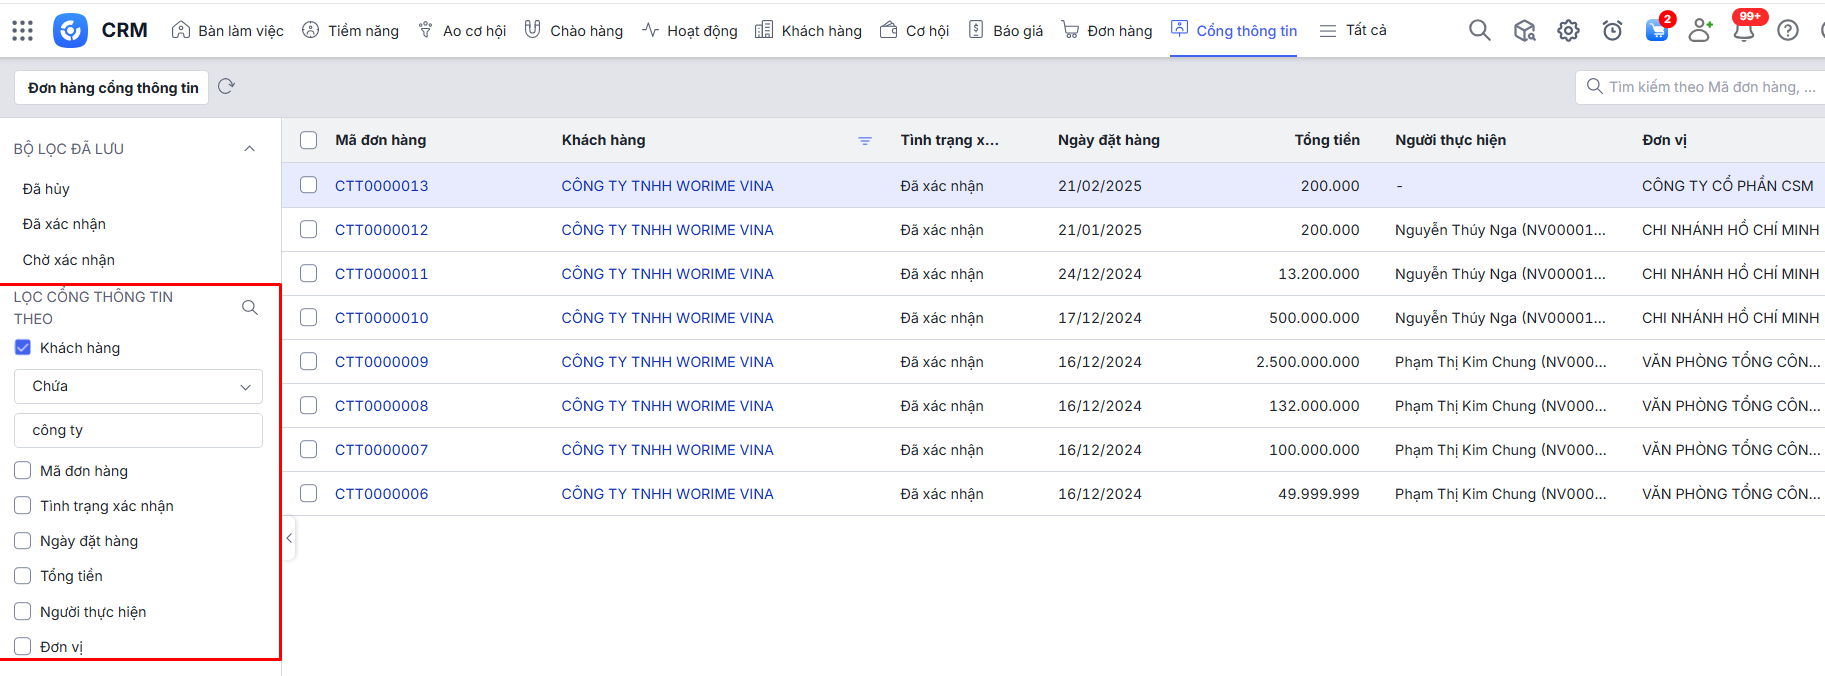
Task: Collapse the left filter sidebar panel
Action: [289, 539]
